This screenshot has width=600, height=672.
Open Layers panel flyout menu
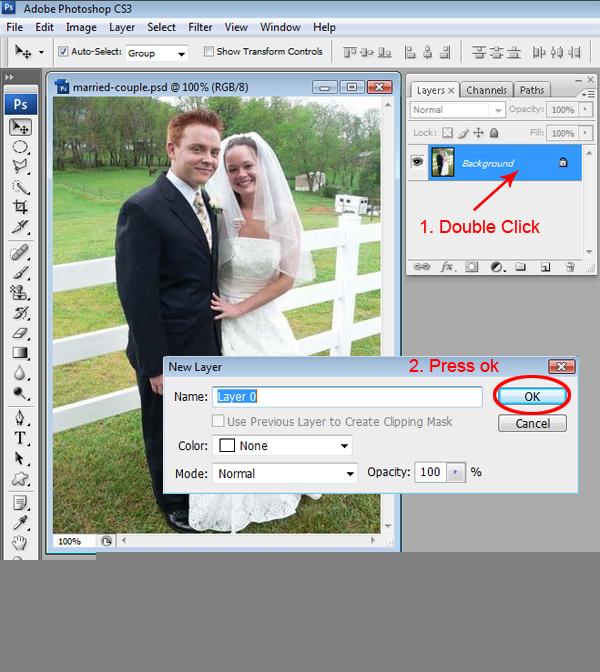tap(588, 94)
